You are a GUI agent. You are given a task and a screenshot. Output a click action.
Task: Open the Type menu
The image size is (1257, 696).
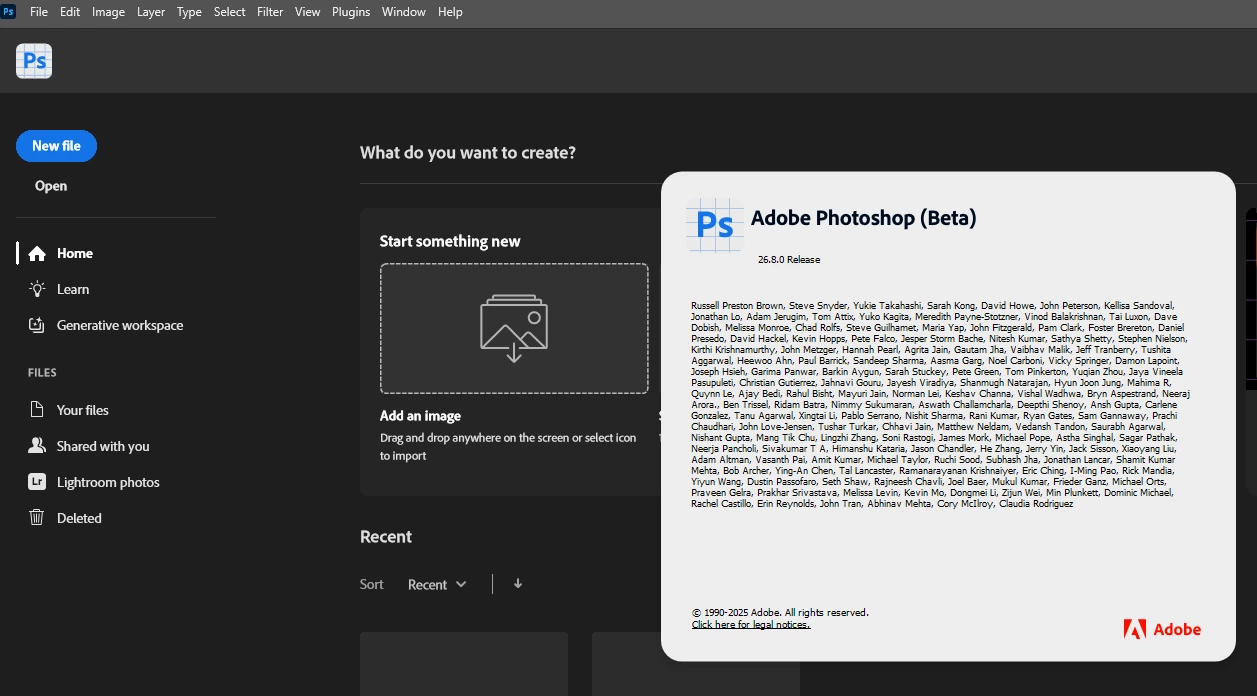click(x=189, y=12)
